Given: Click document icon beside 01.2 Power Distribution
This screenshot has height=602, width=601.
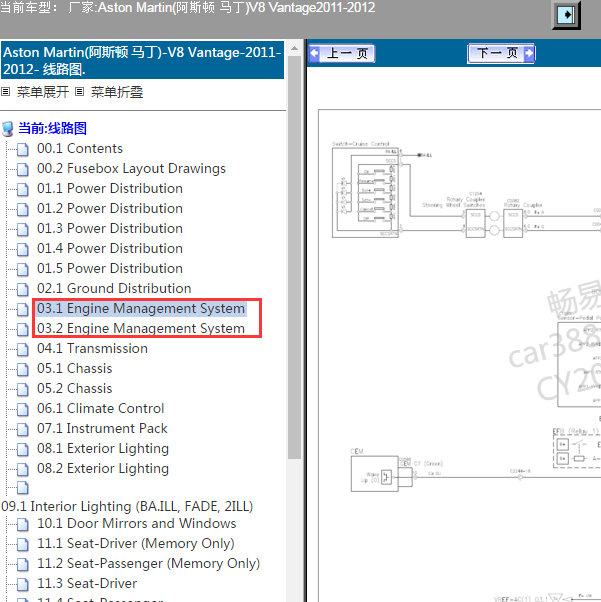Looking at the screenshot, I should 23,209.
